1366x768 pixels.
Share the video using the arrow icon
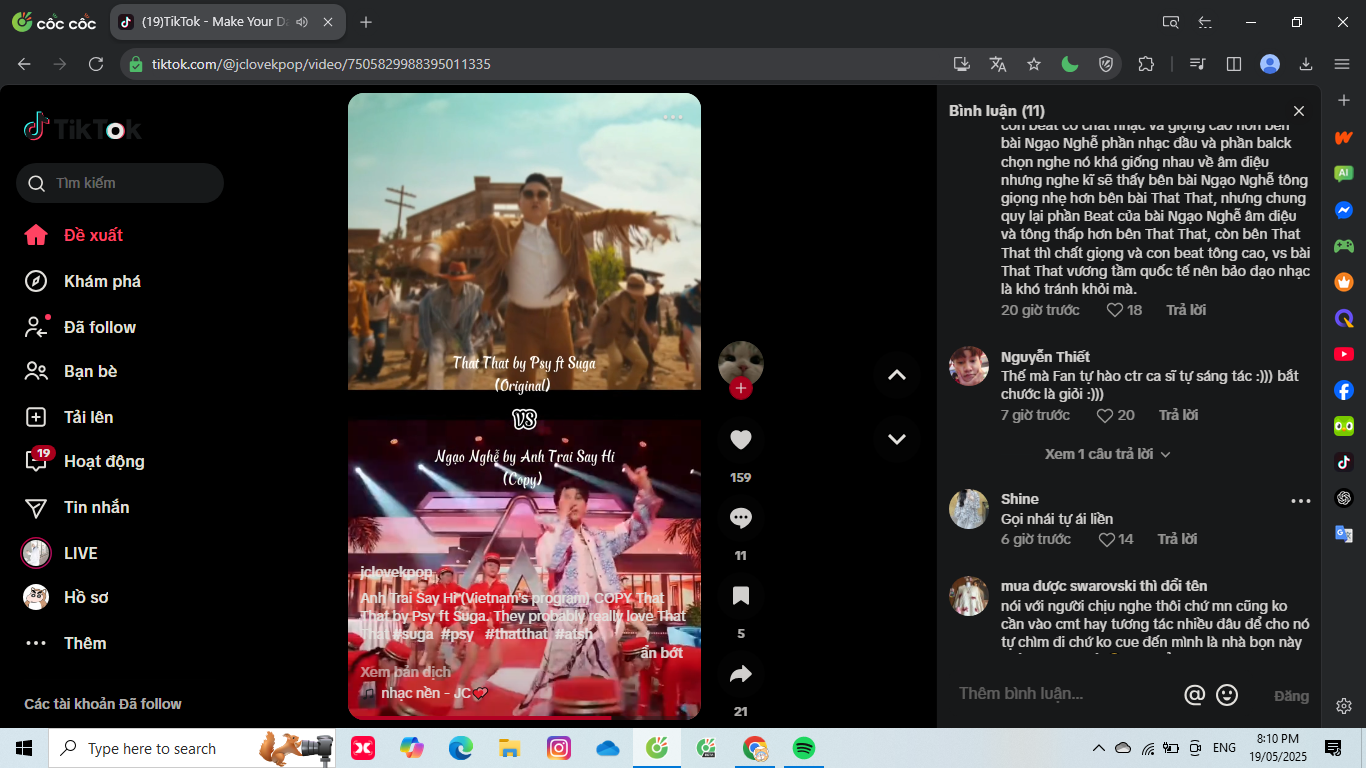tap(740, 674)
